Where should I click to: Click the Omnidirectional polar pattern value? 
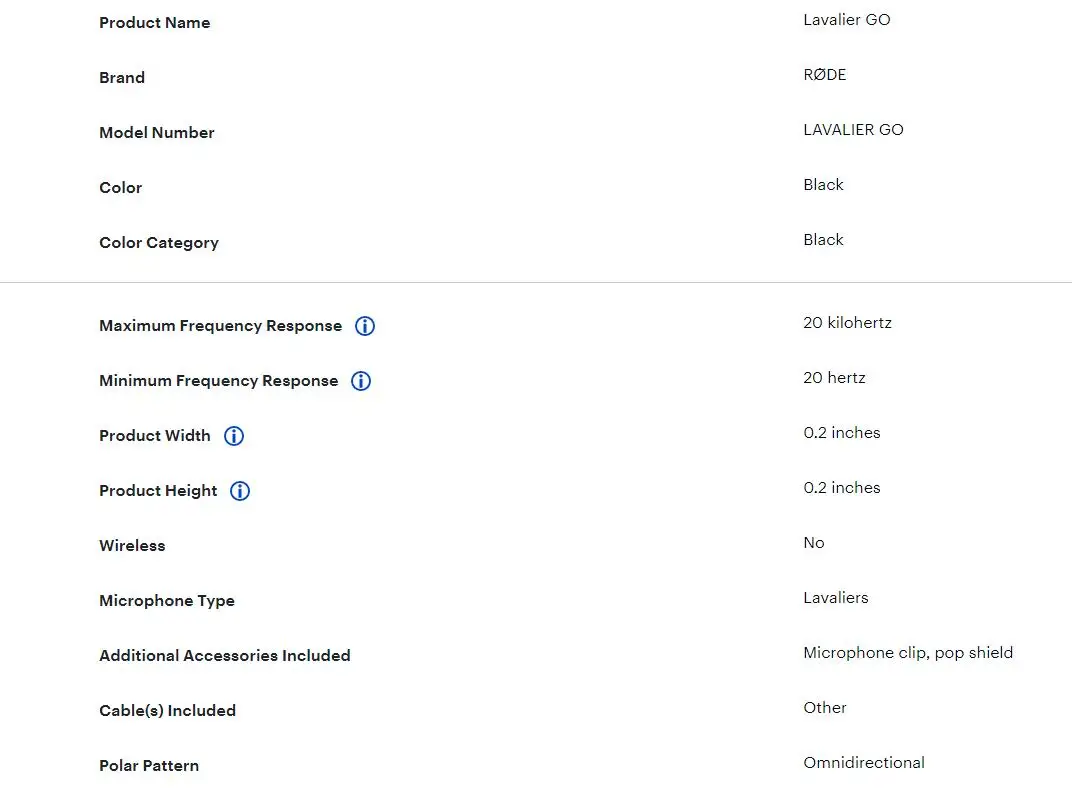pos(863,763)
